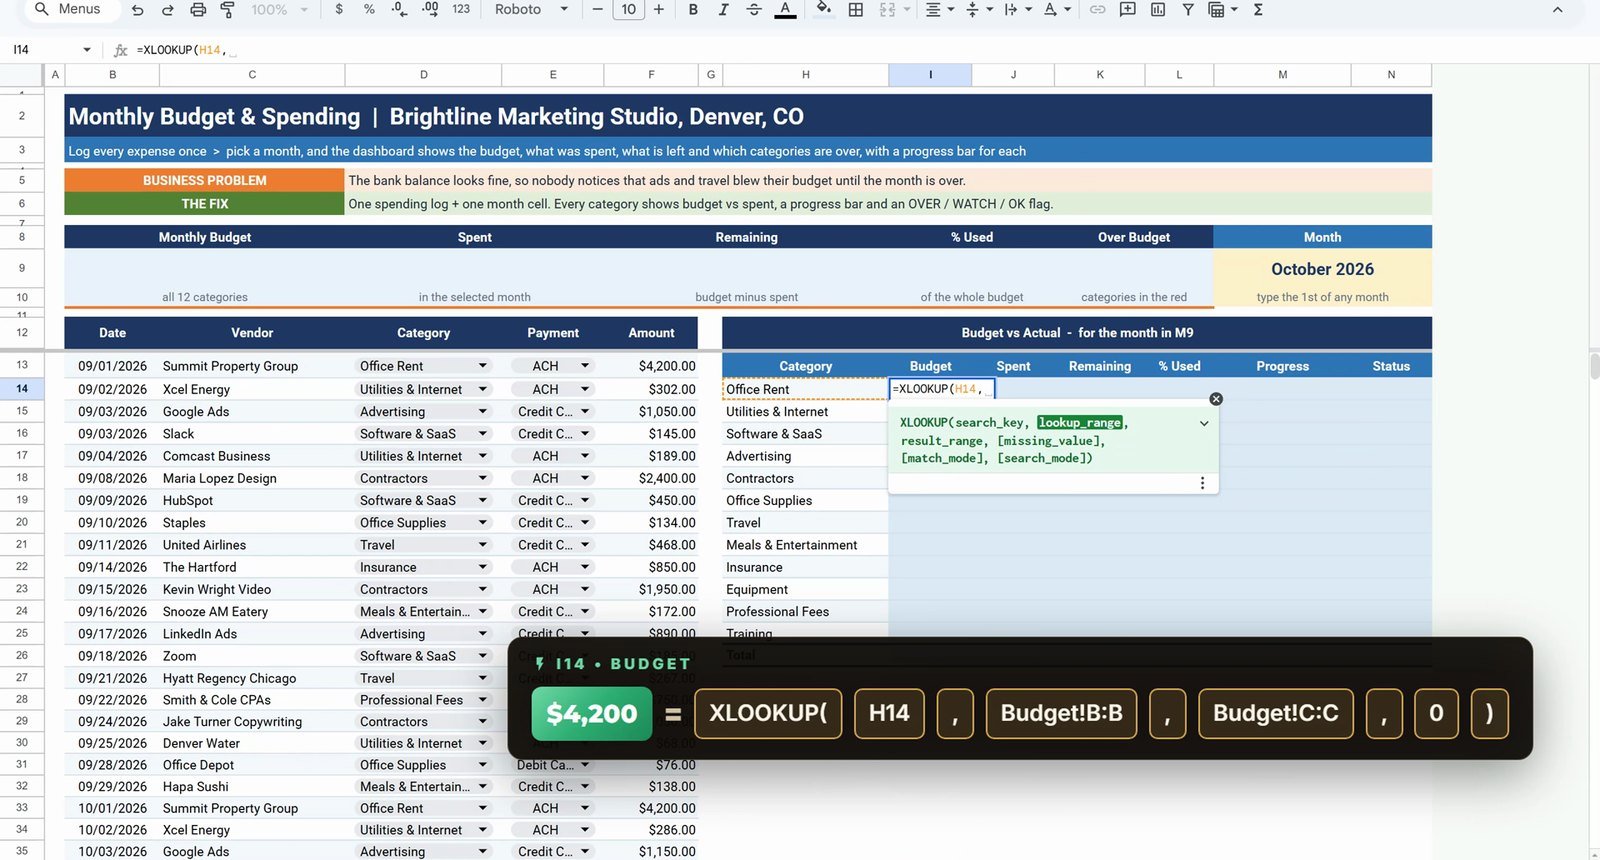This screenshot has width=1600, height=860.
Task: Open the borders tool
Action: (x=856, y=10)
